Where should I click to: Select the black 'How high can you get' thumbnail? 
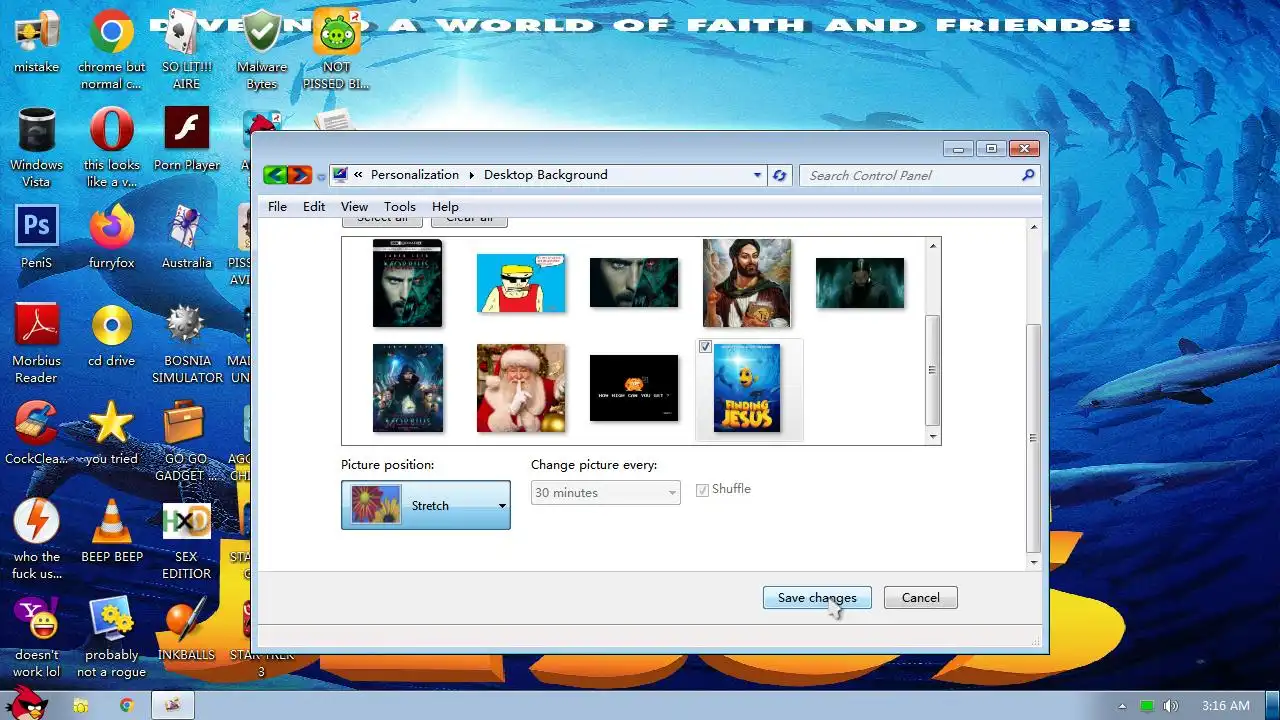pos(633,388)
